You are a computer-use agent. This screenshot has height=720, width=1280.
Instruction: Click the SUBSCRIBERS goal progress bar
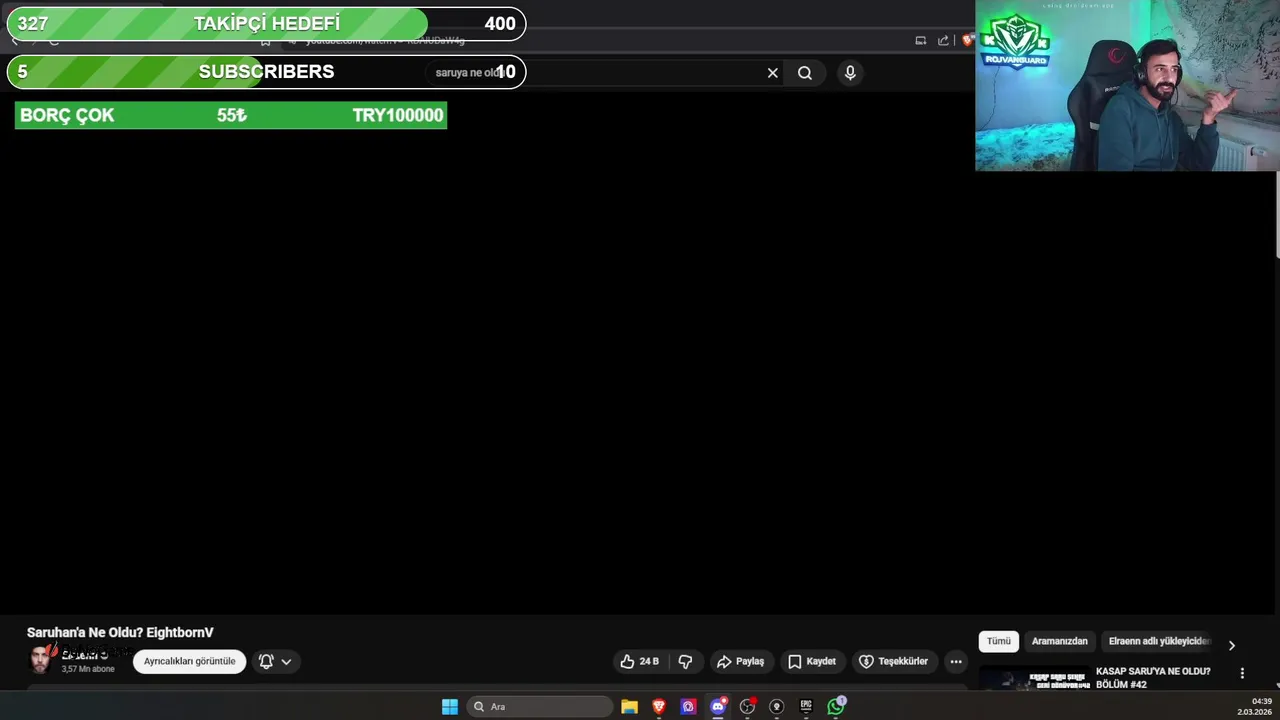click(x=266, y=72)
